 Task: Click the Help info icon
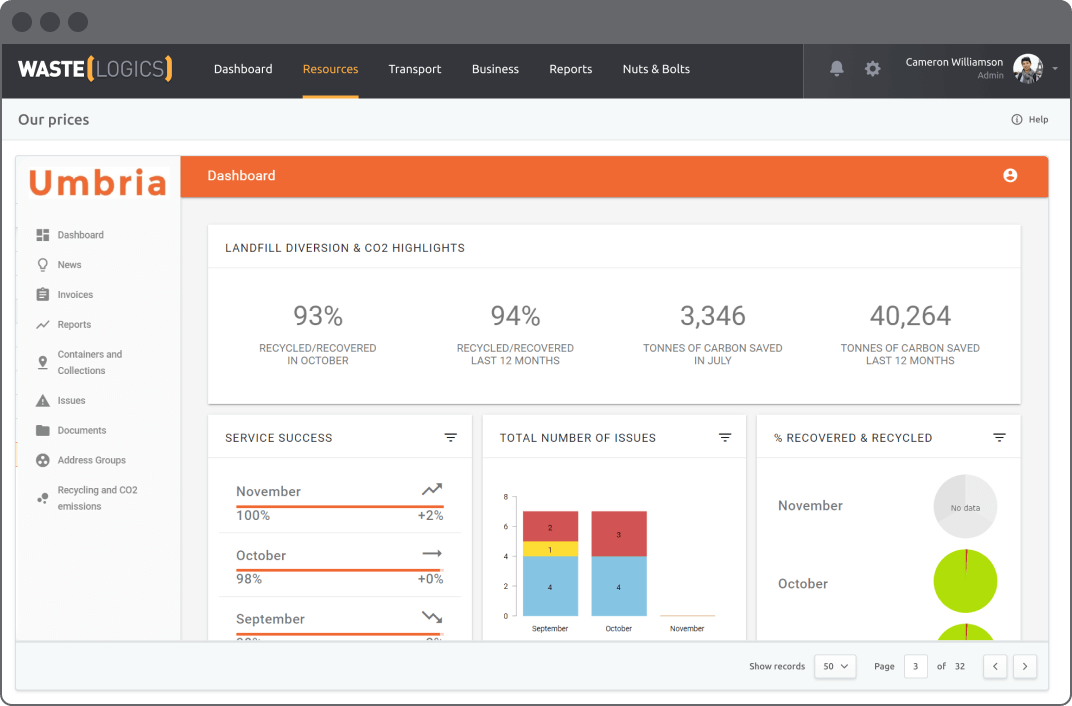(x=1017, y=120)
